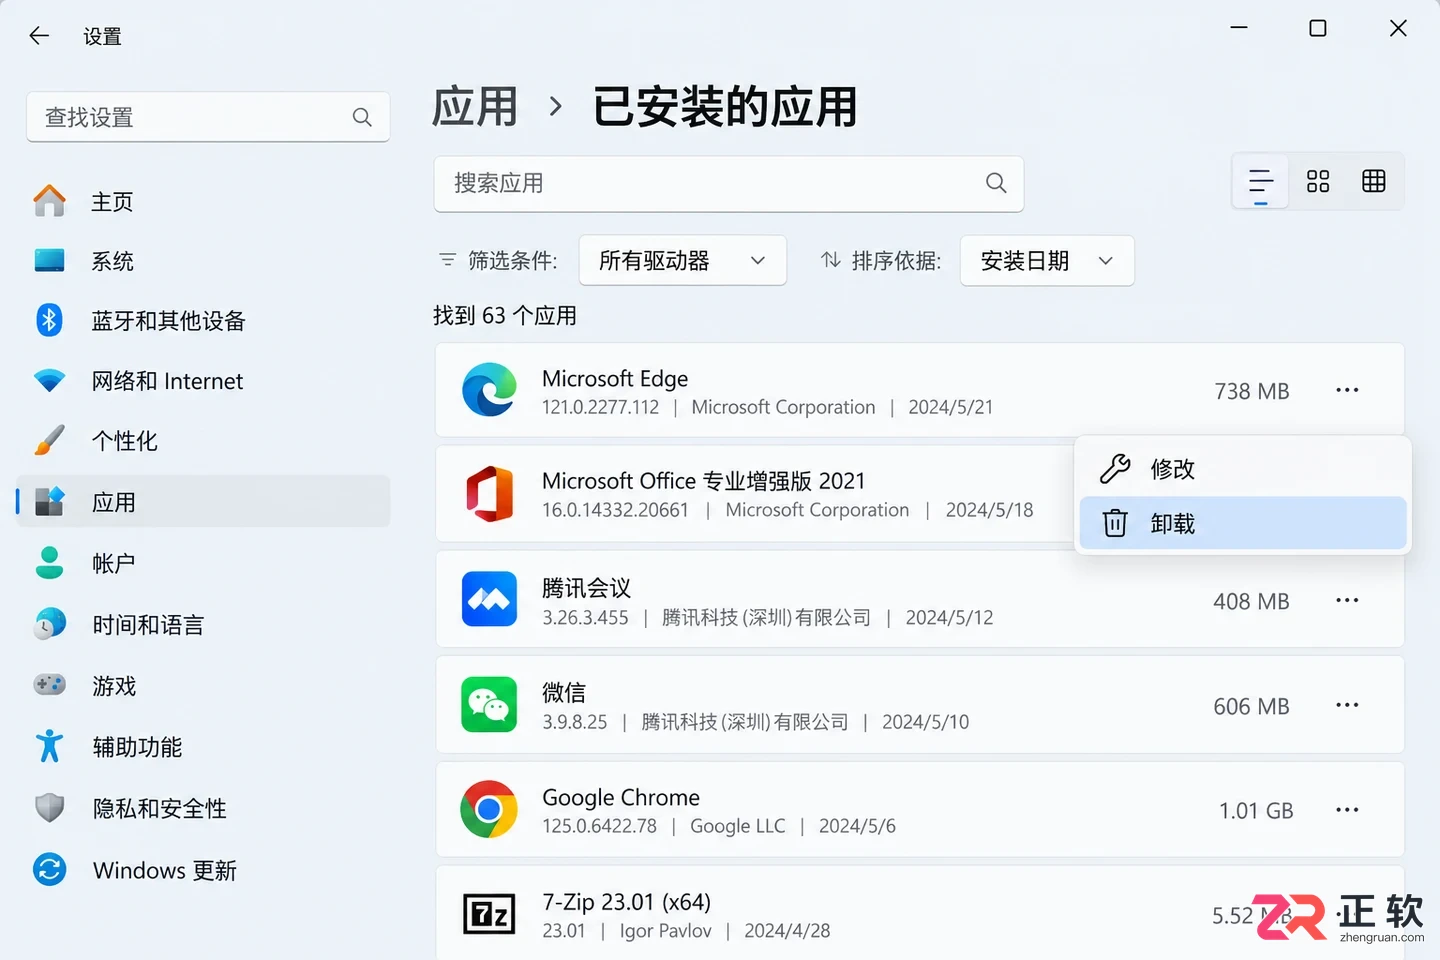Click the 7-Zip 23.01 (x64) app name
This screenshot has width=1440, height=960.
coord(626,902)
